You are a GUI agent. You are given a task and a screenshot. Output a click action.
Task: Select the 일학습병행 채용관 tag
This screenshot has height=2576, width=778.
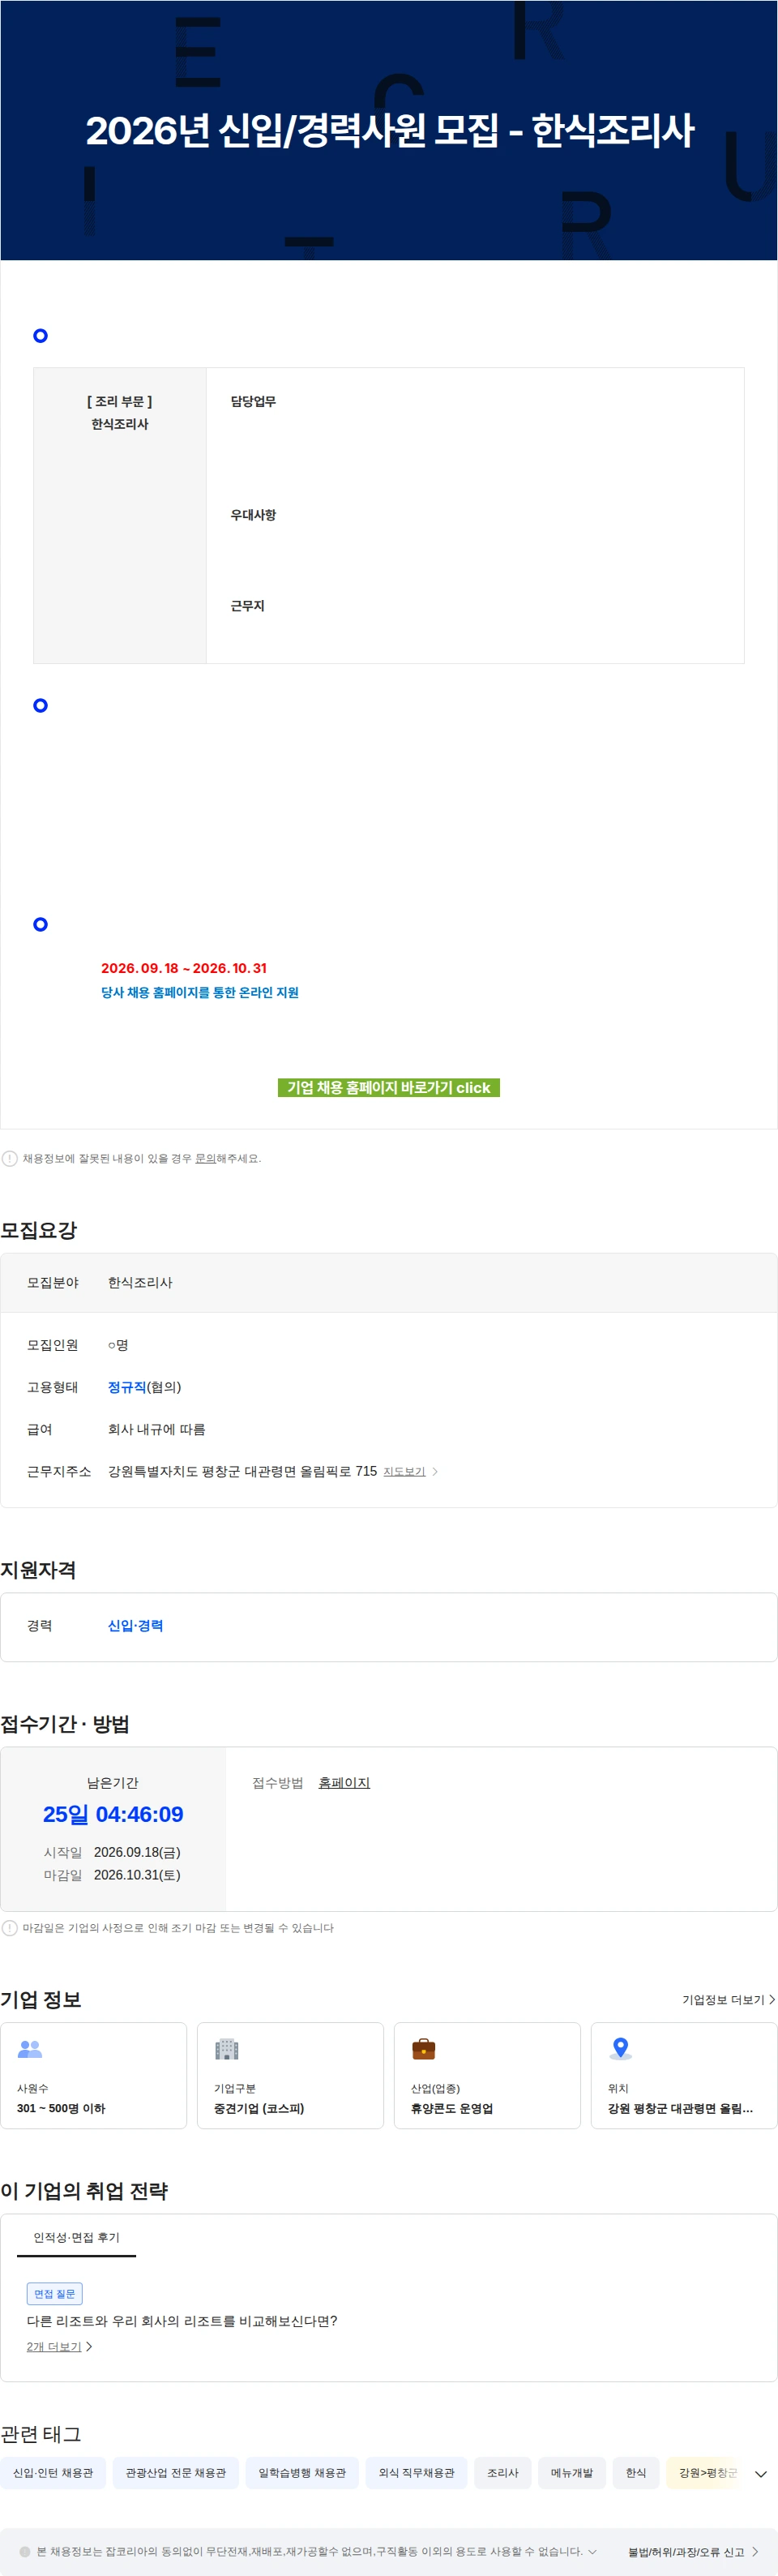click(302, 2472)
